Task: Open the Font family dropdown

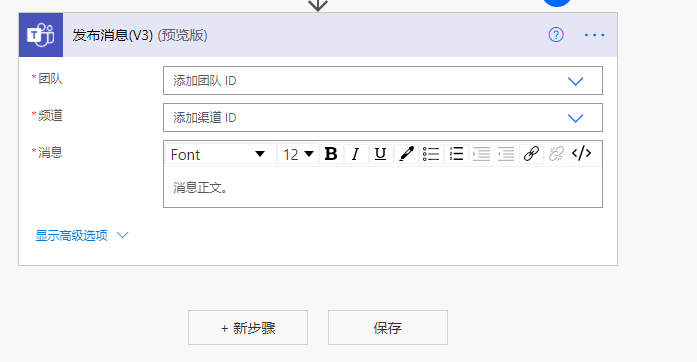Action: click(x=220, y=154)
